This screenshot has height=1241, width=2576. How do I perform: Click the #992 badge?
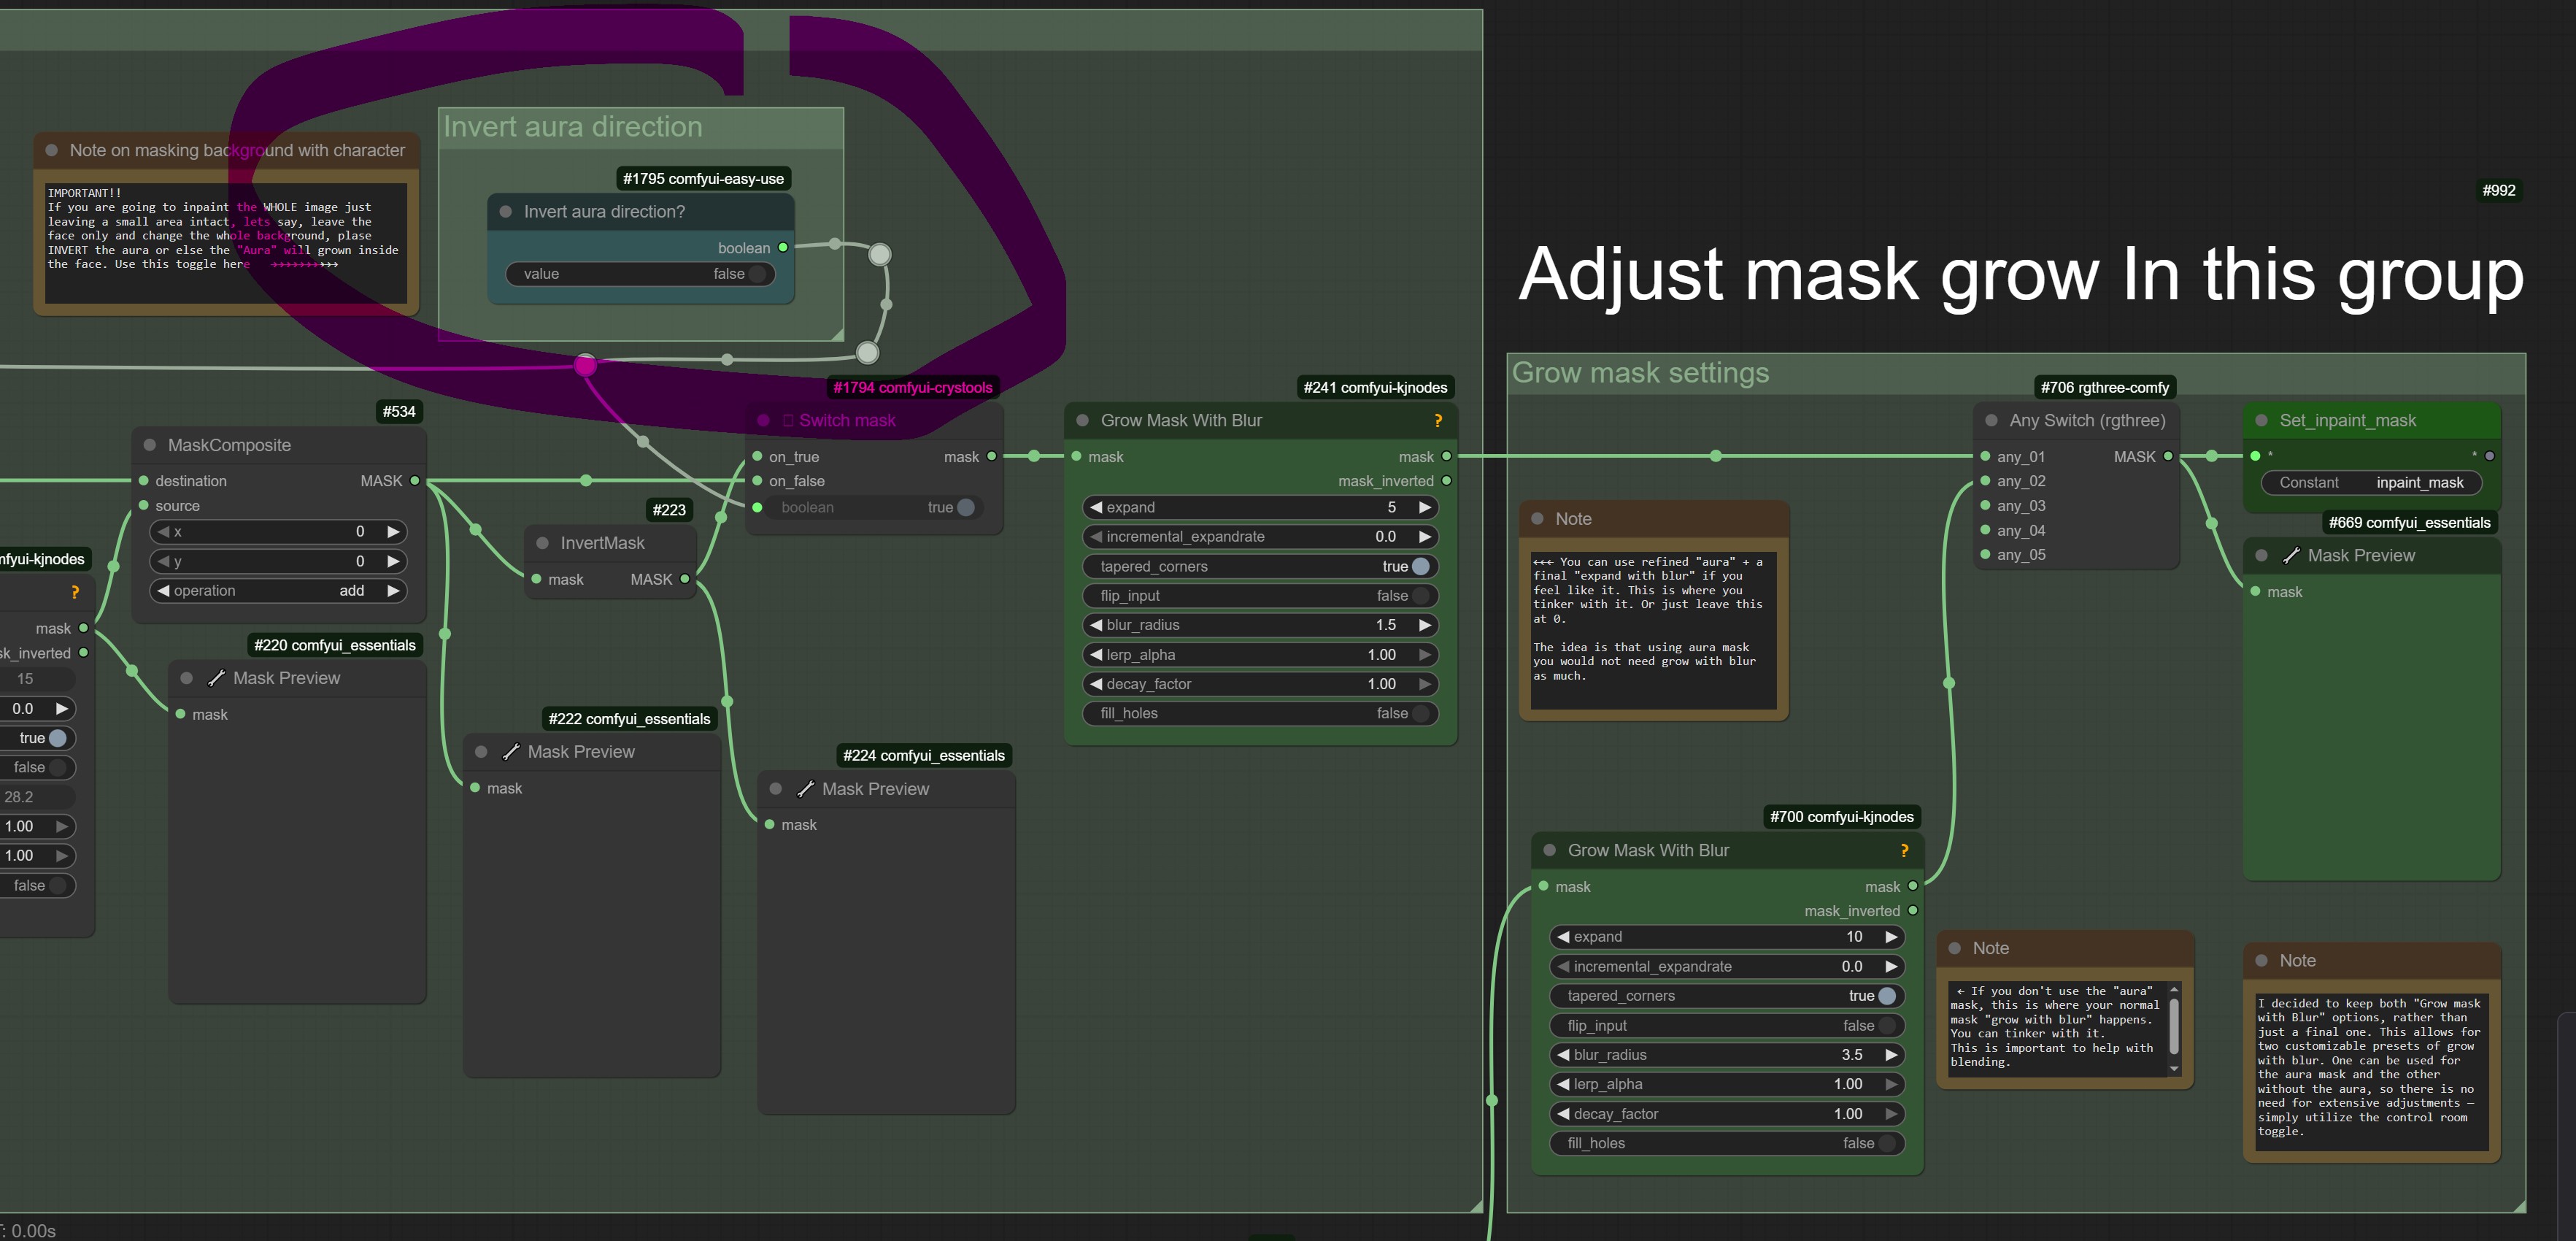pos(2499,190)
